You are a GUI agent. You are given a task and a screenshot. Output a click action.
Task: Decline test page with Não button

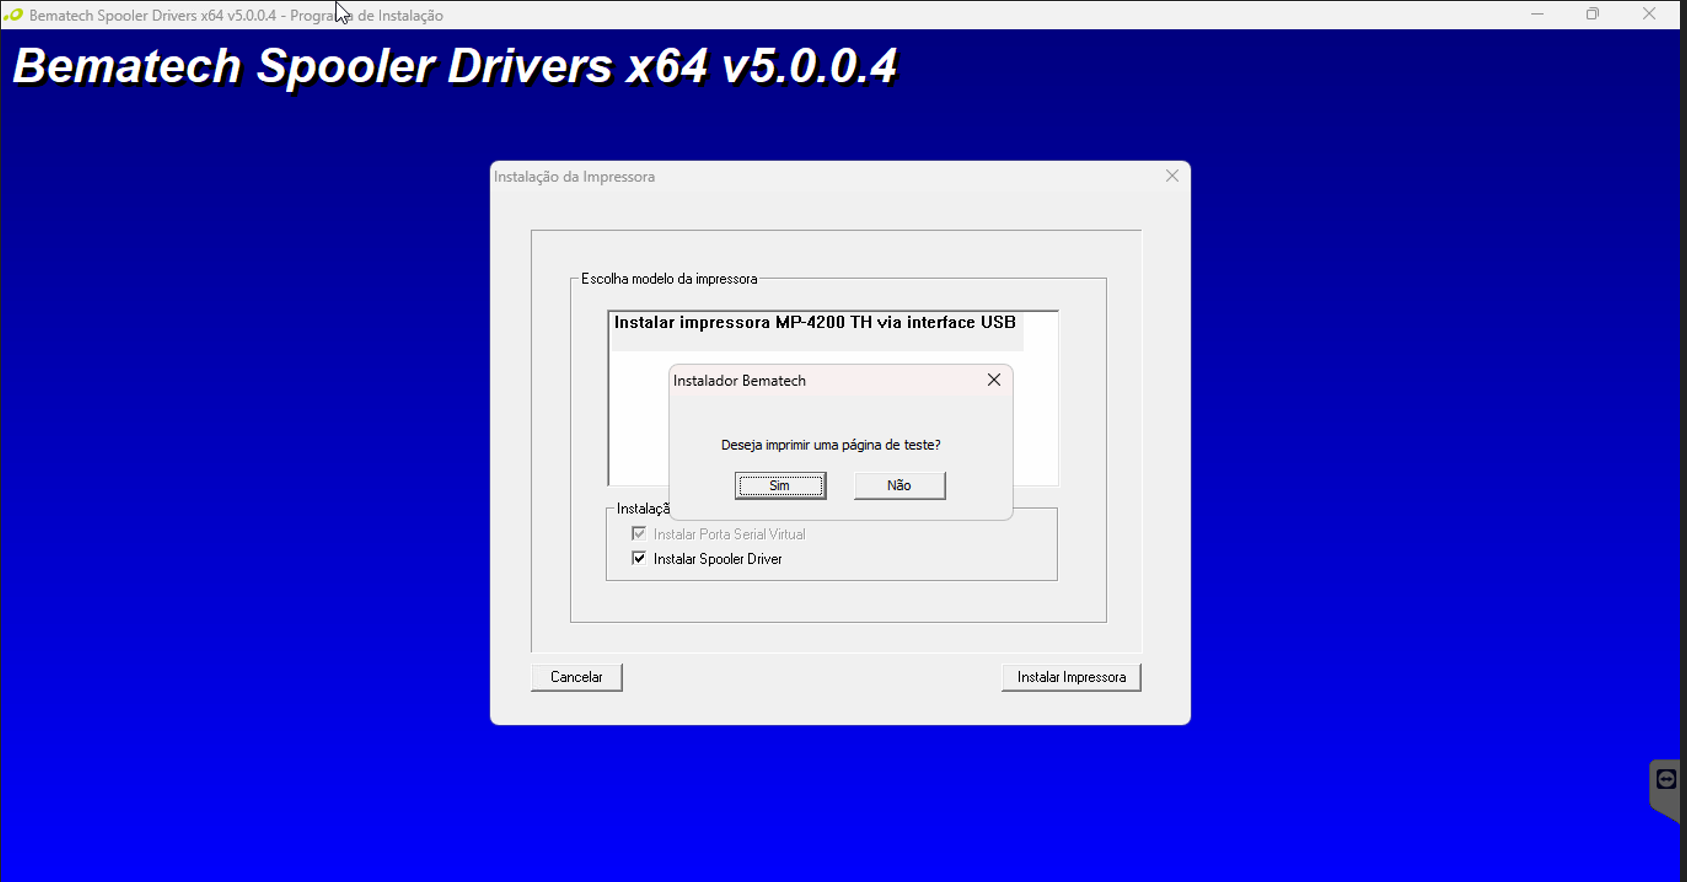[x=899, y=486]
